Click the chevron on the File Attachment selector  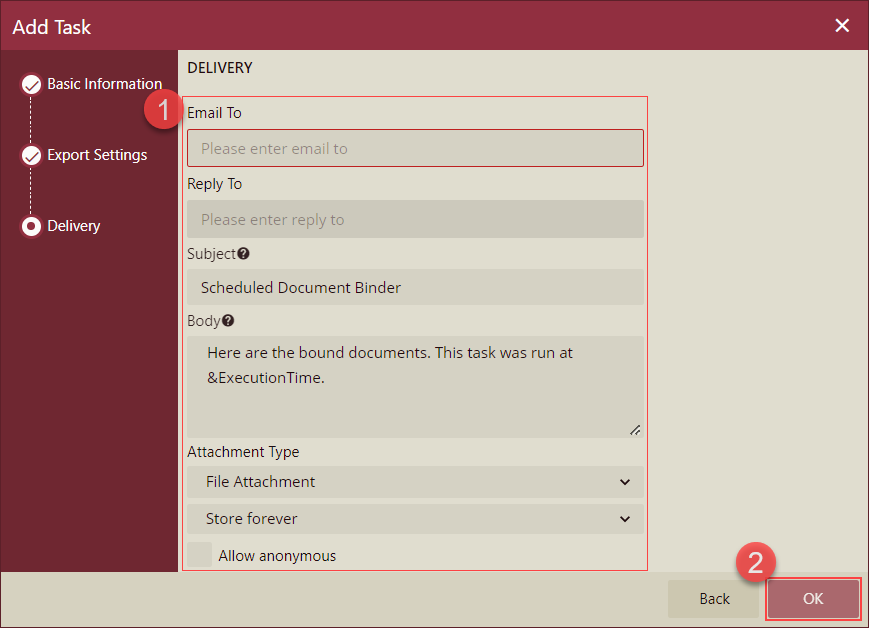(x=625, y=482)
